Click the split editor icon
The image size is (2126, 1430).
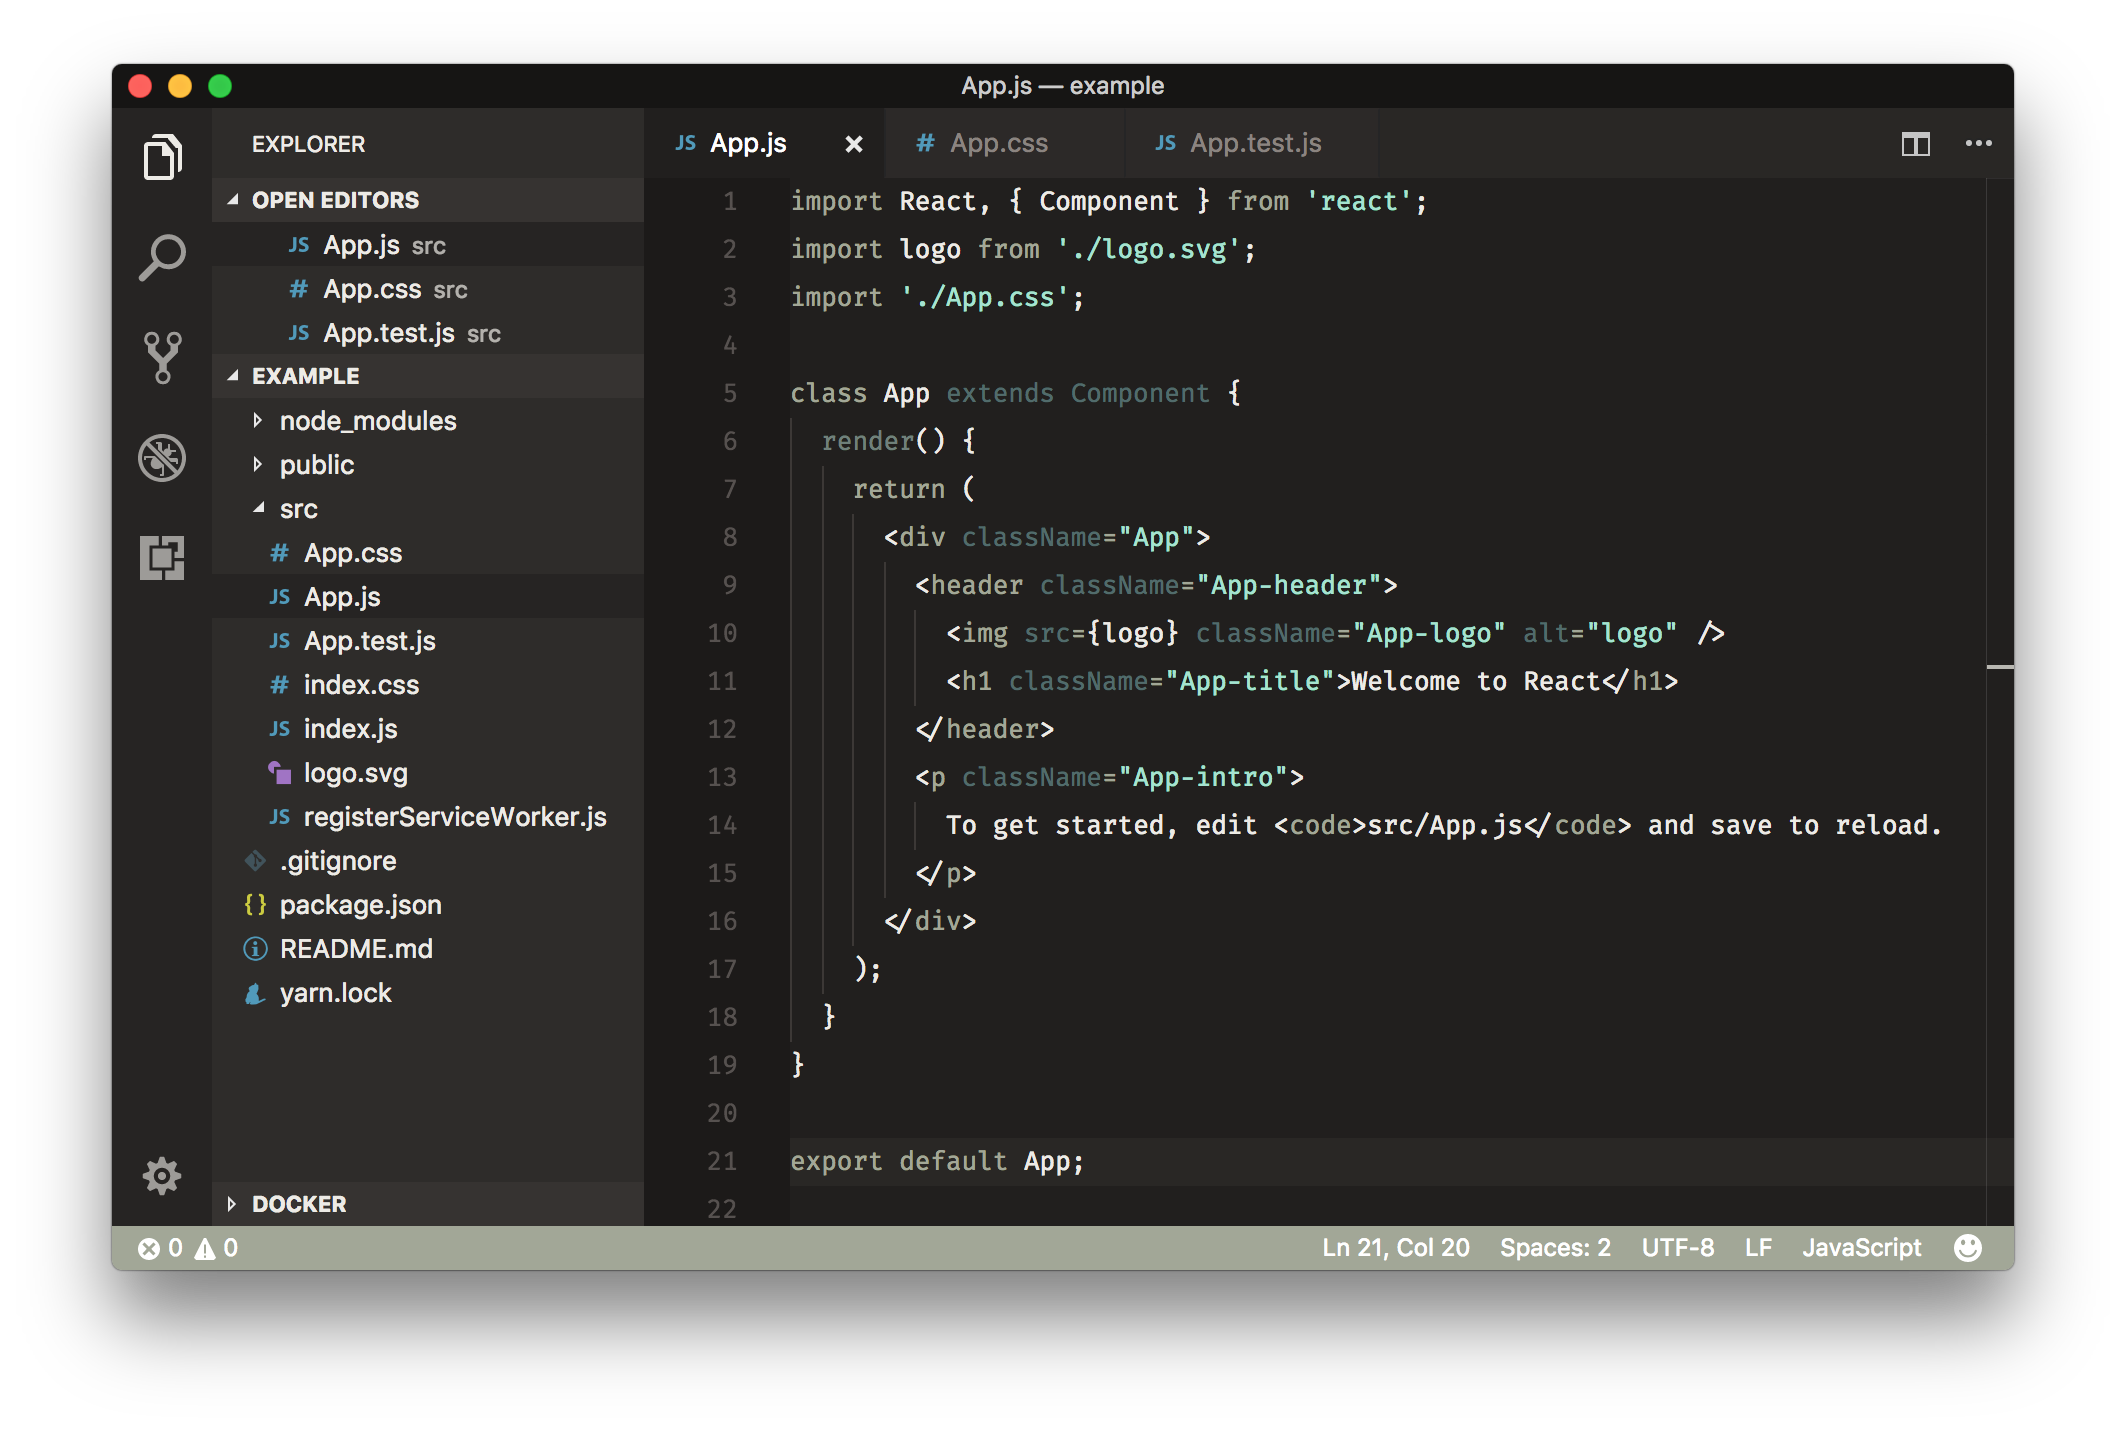click(1915, 144)
